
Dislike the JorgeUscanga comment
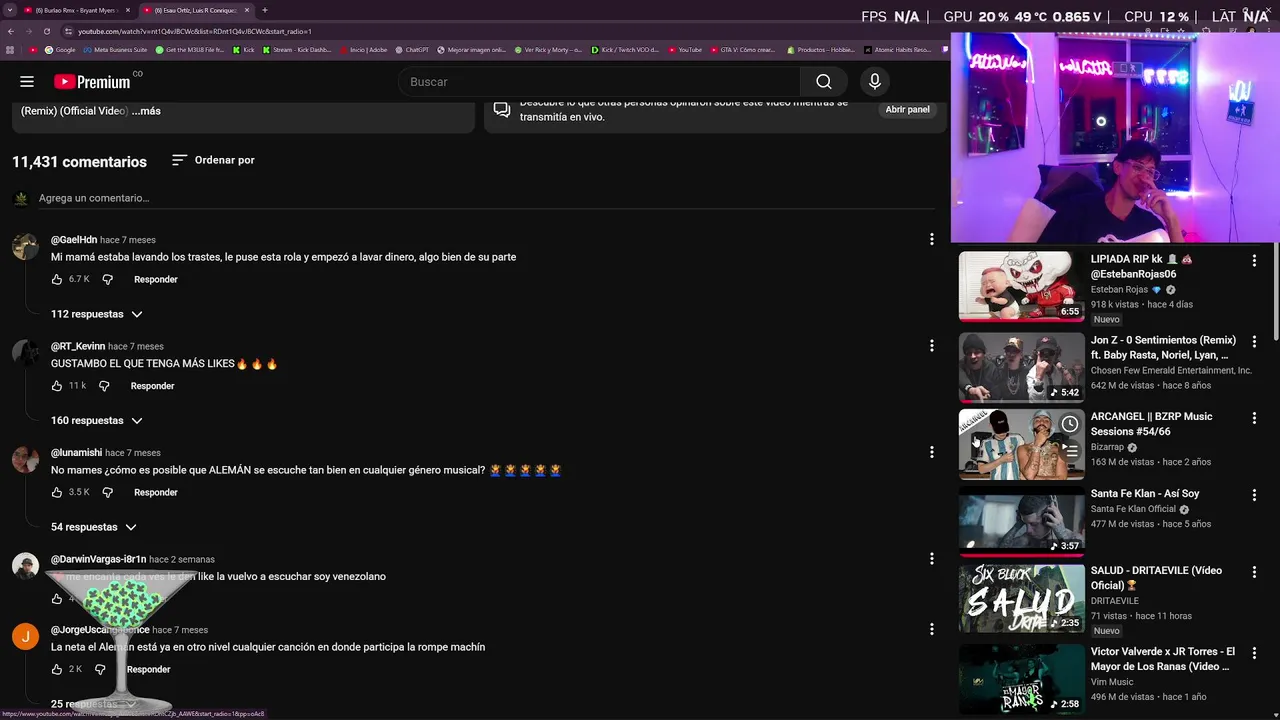[x=100, y=669]
